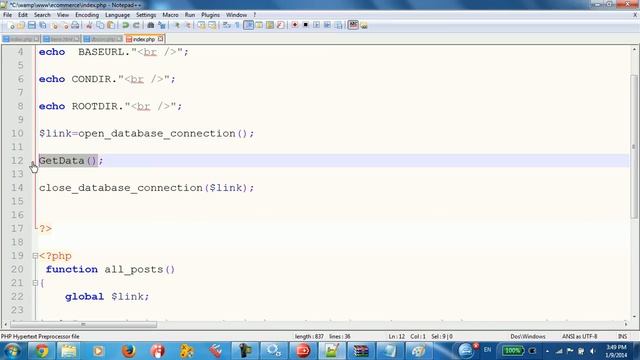Close the index.php tab with its X
Image resolution: width=640 pixels, height=360 pixels.
tap(160, 39)
